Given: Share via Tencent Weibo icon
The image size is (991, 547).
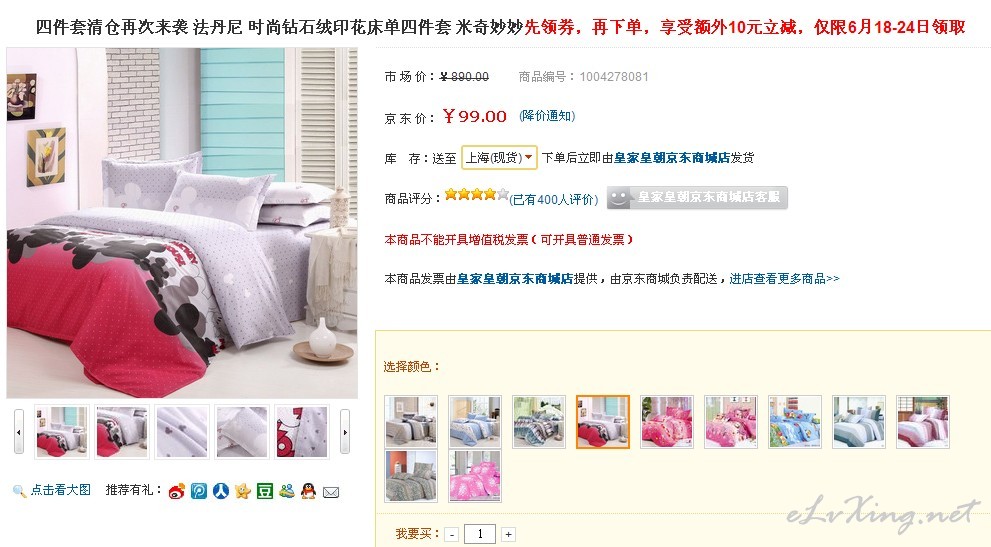Looking at the screenshot, I should point(199,491).
